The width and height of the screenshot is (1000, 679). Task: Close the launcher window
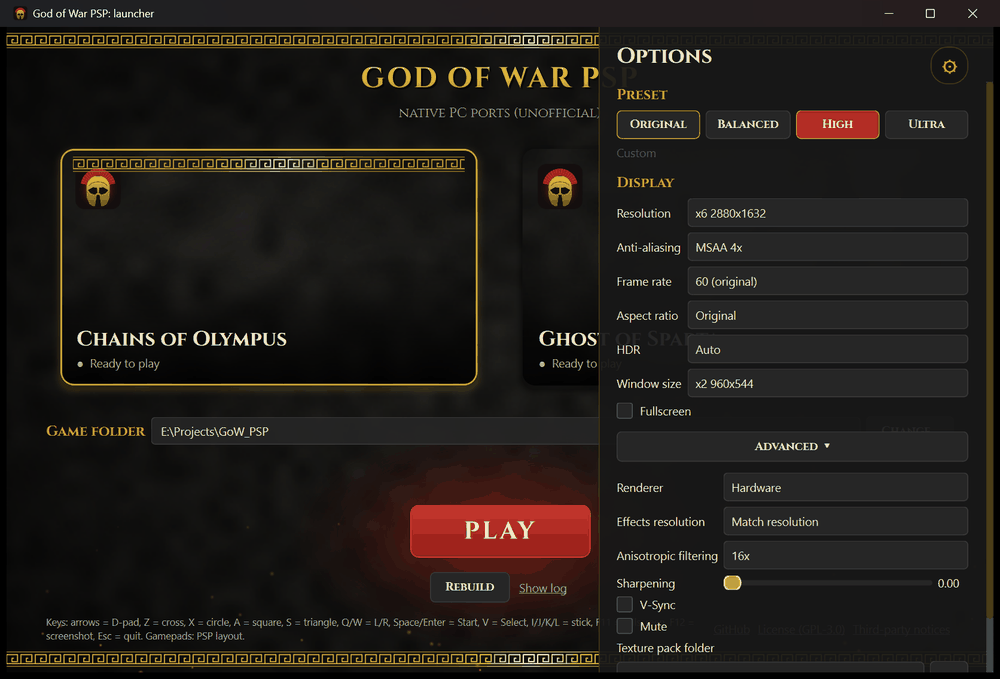click(972, 13)
